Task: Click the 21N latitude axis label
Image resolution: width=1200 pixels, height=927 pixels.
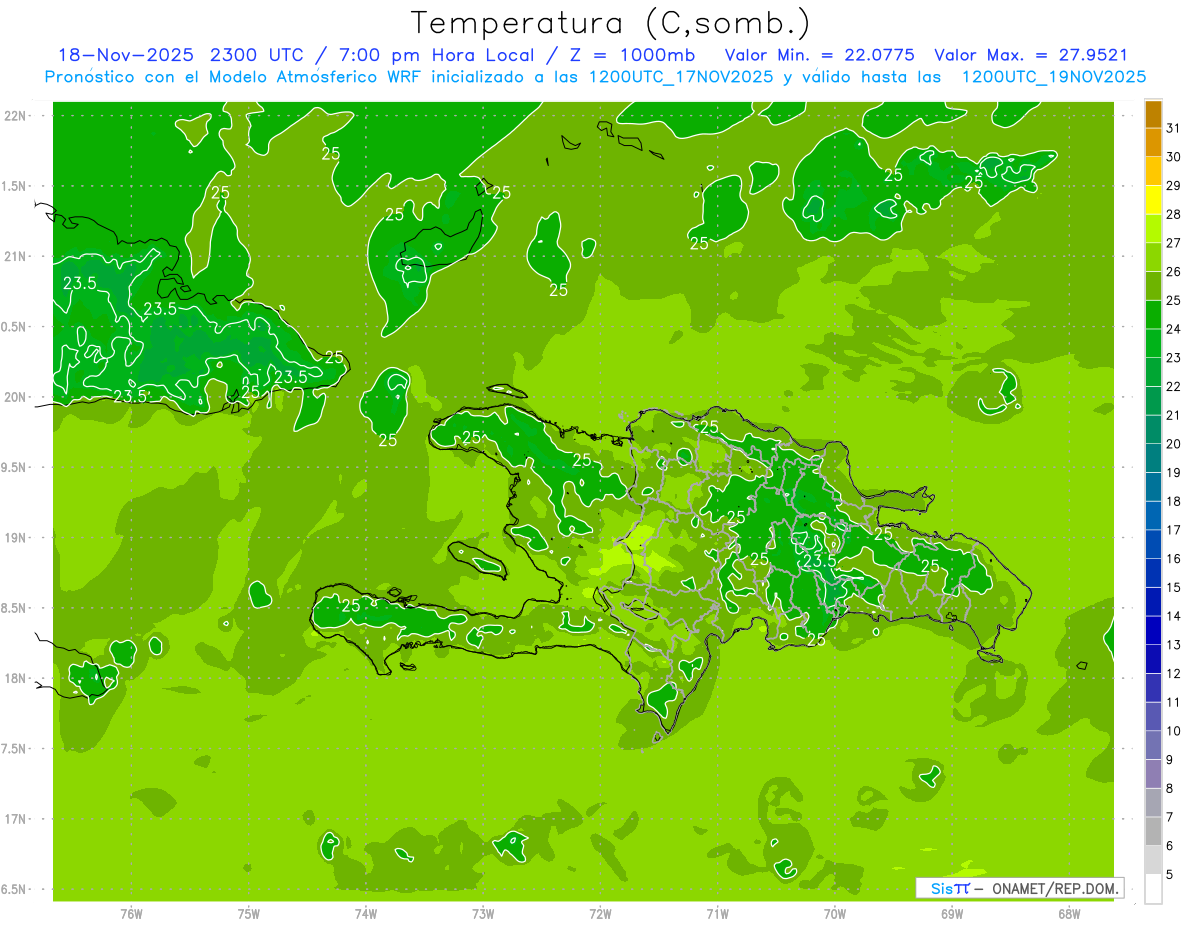Action: pos(16,256)
